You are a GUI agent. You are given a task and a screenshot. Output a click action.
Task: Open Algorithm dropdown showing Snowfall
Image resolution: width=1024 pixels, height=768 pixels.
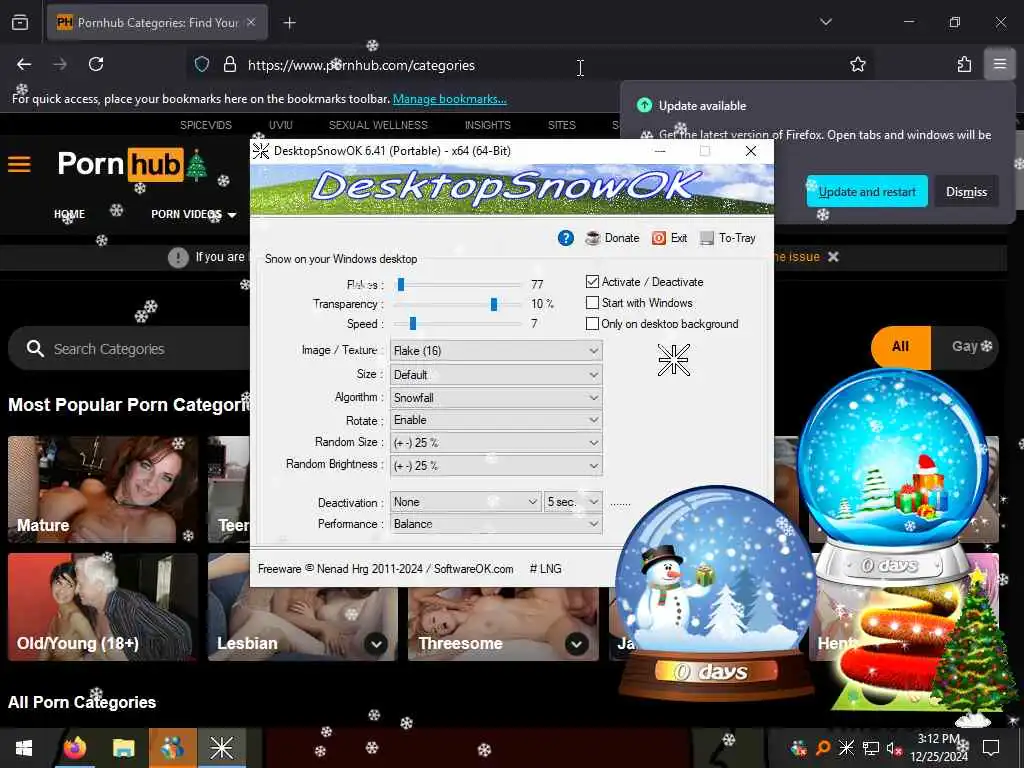tap(496, 398)
